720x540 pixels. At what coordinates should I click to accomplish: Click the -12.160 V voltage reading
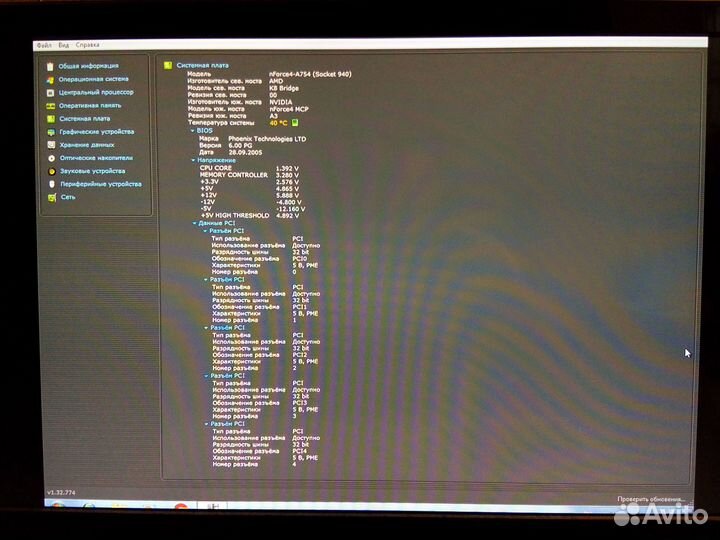point(291,208)
